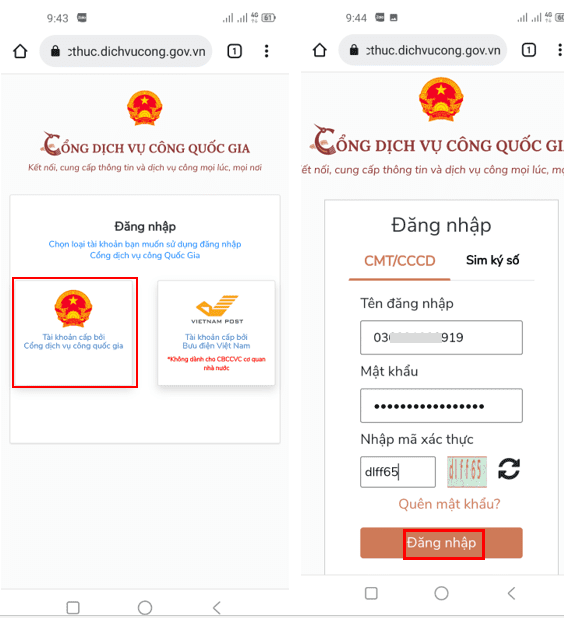Viewport: 564px width, 618px height.
Task: Tap the home icon in left phone browser
Action: [20, 51]
